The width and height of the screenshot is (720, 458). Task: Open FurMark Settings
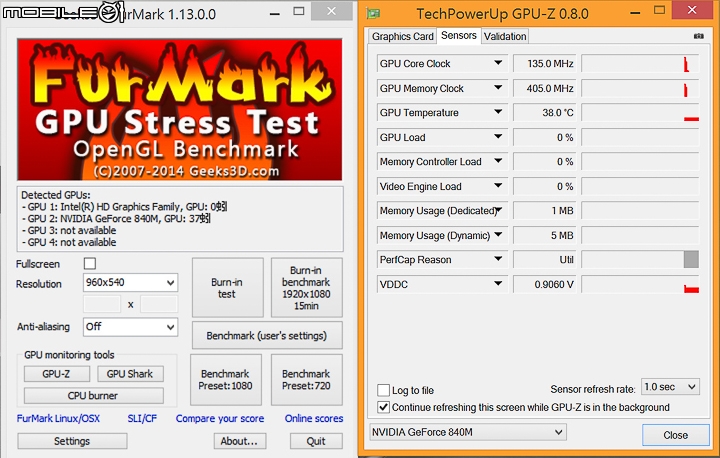click(72, 441)
